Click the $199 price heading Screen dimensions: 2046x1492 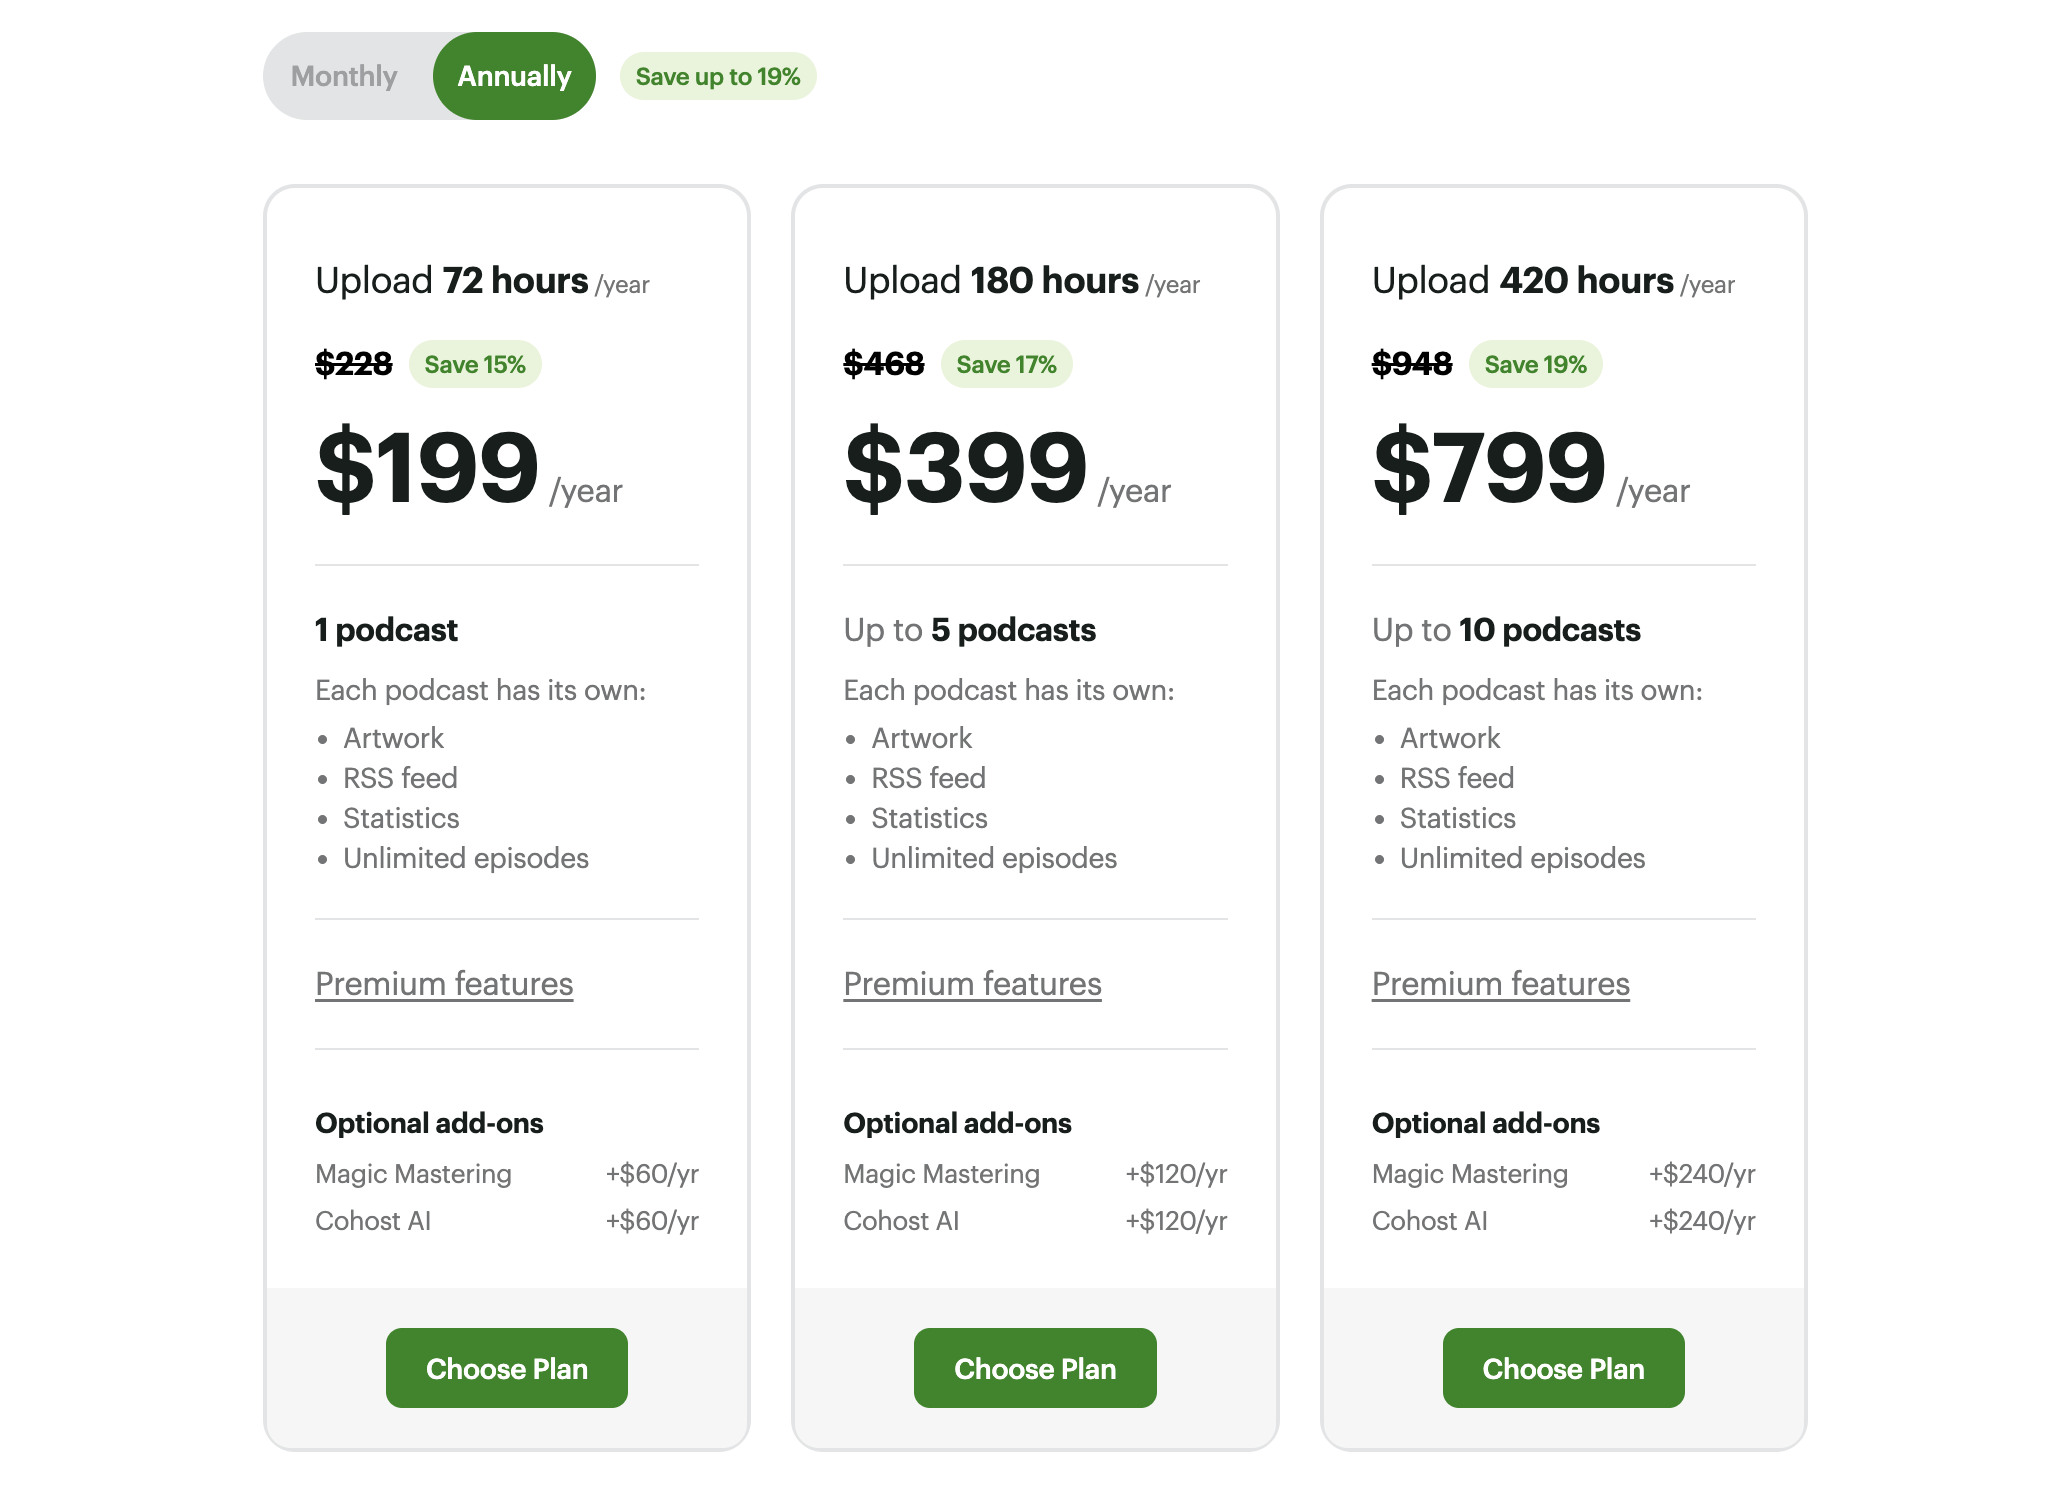pos(428,468)
